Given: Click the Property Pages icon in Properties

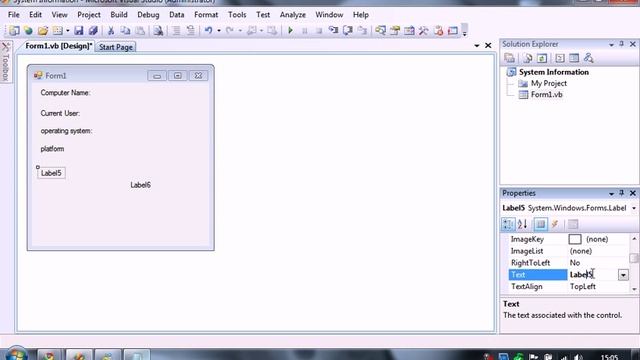Looking at the screenshot, I should [x=573, y=224].
